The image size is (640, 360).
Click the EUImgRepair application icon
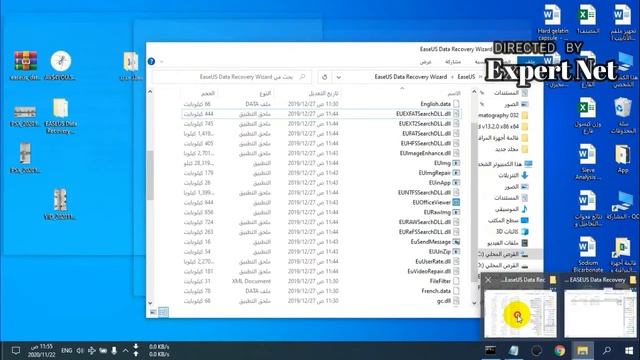[456, 173]
